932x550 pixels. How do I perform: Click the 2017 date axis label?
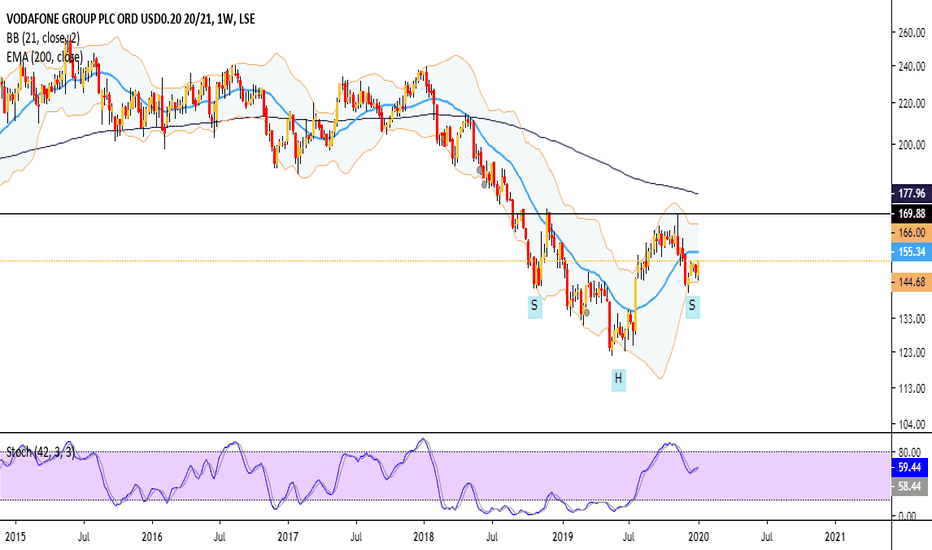(288, 537)
